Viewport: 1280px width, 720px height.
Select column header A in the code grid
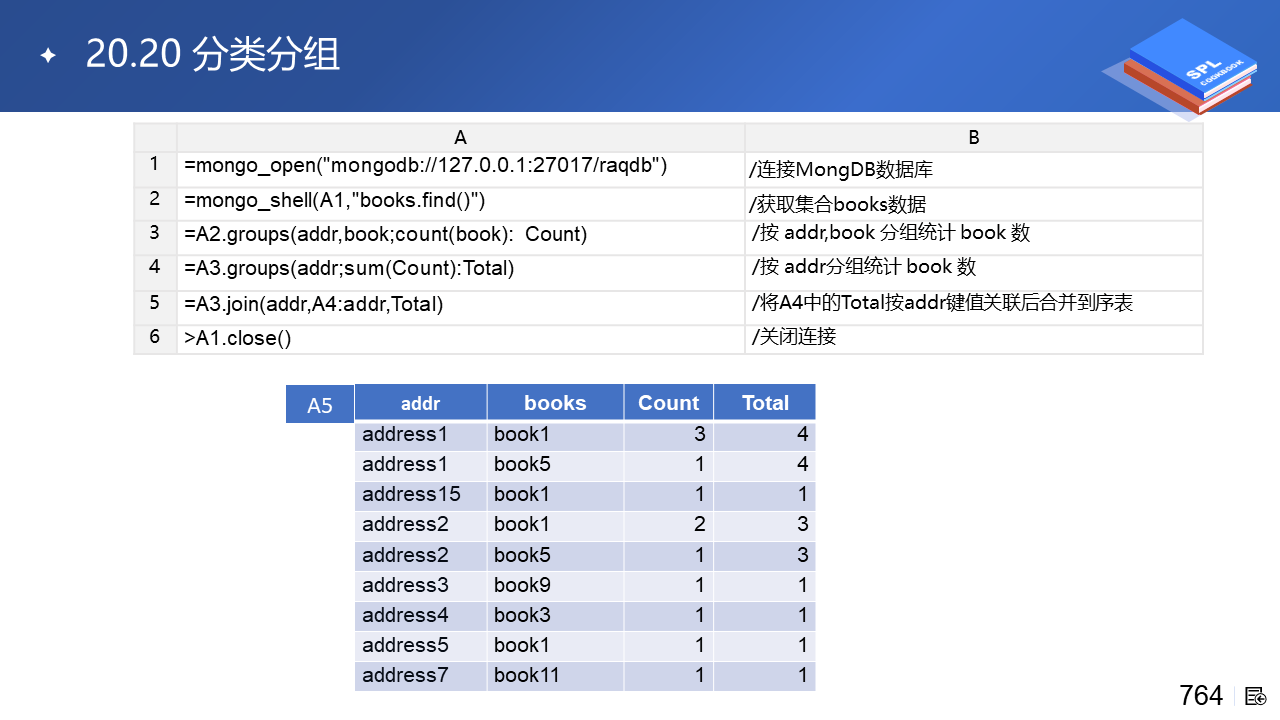(x=461, y=138)
